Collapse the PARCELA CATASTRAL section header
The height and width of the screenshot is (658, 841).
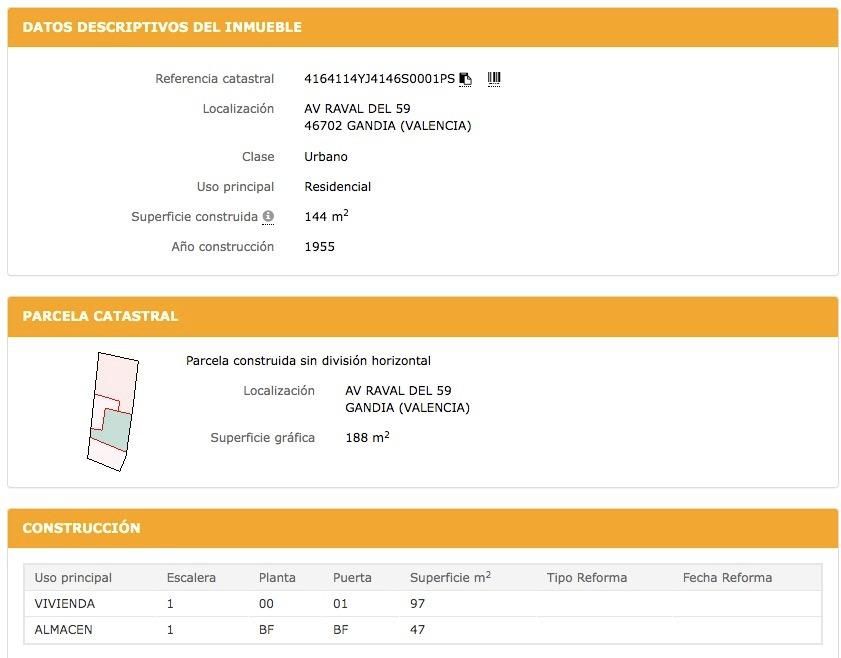point(100,316)
